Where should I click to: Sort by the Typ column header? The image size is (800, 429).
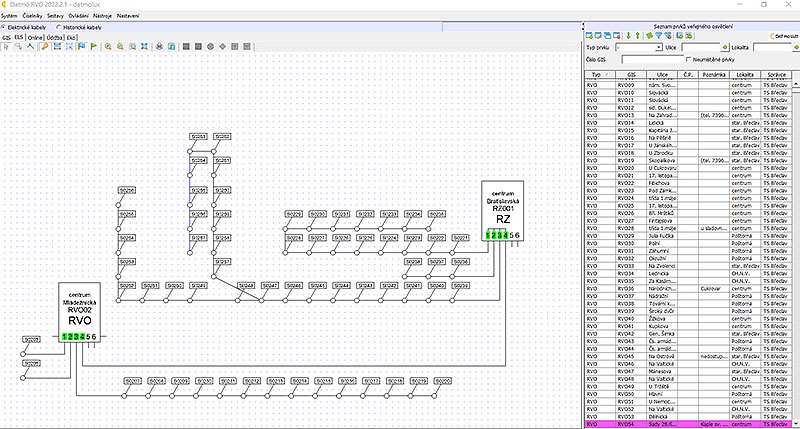[599, 74]
